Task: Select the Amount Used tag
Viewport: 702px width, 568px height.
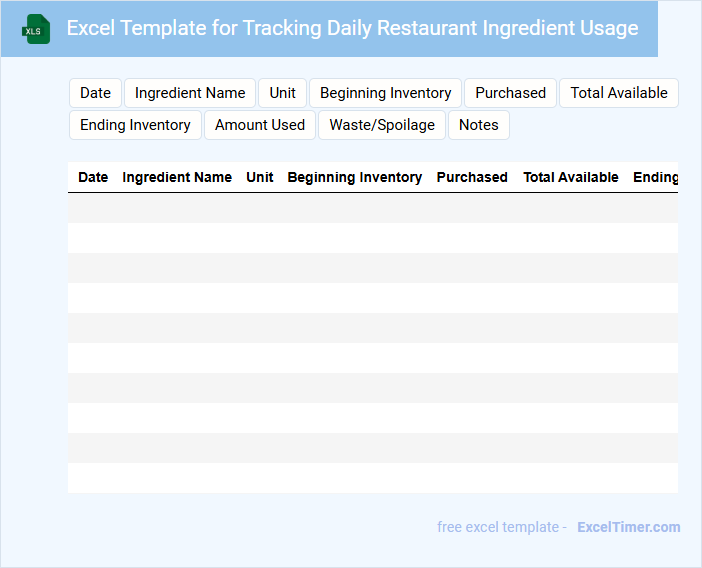Action: (260, 125)
